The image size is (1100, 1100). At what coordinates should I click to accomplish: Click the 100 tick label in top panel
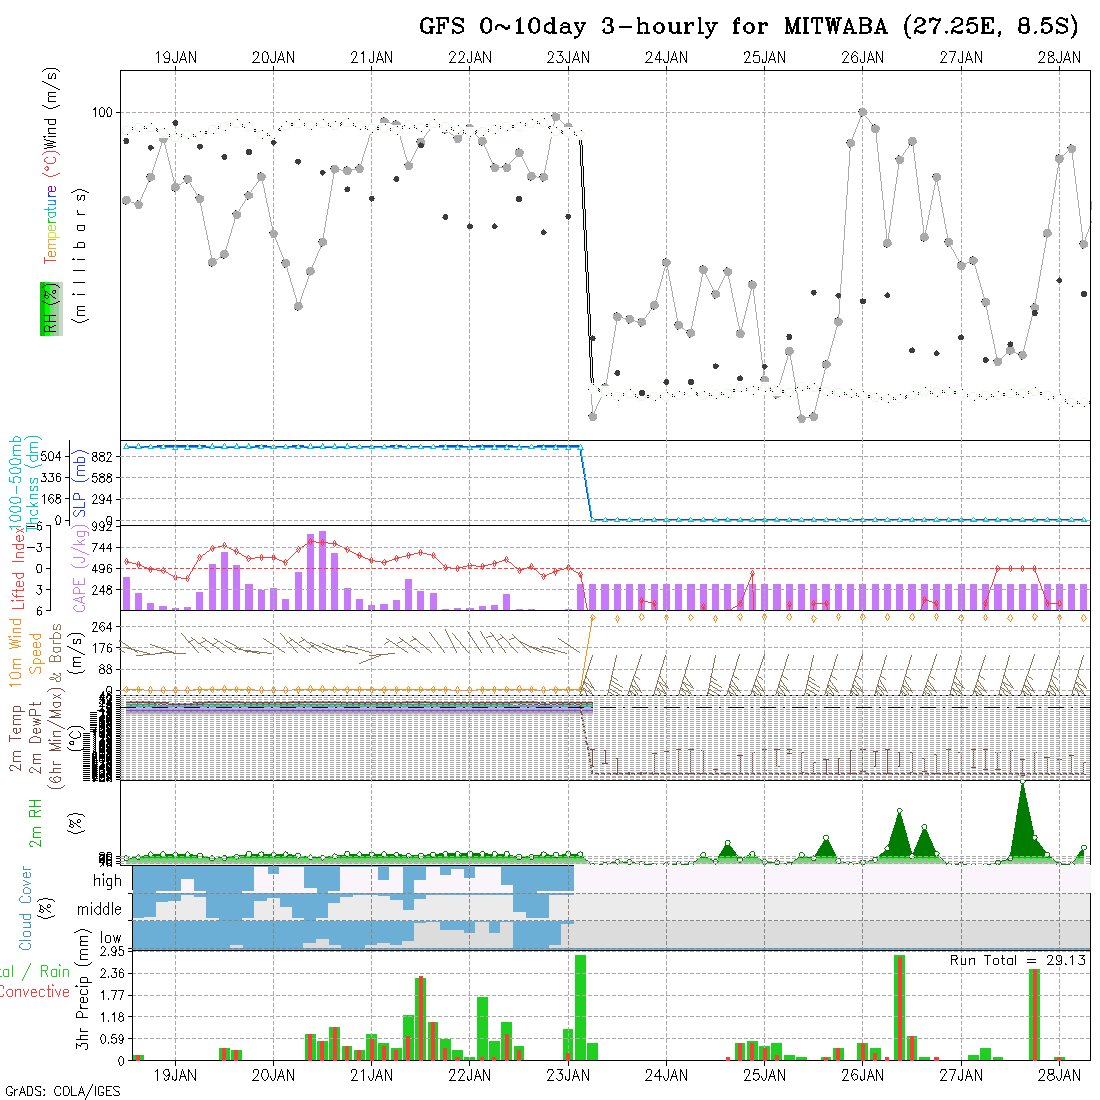pos(102,112)
